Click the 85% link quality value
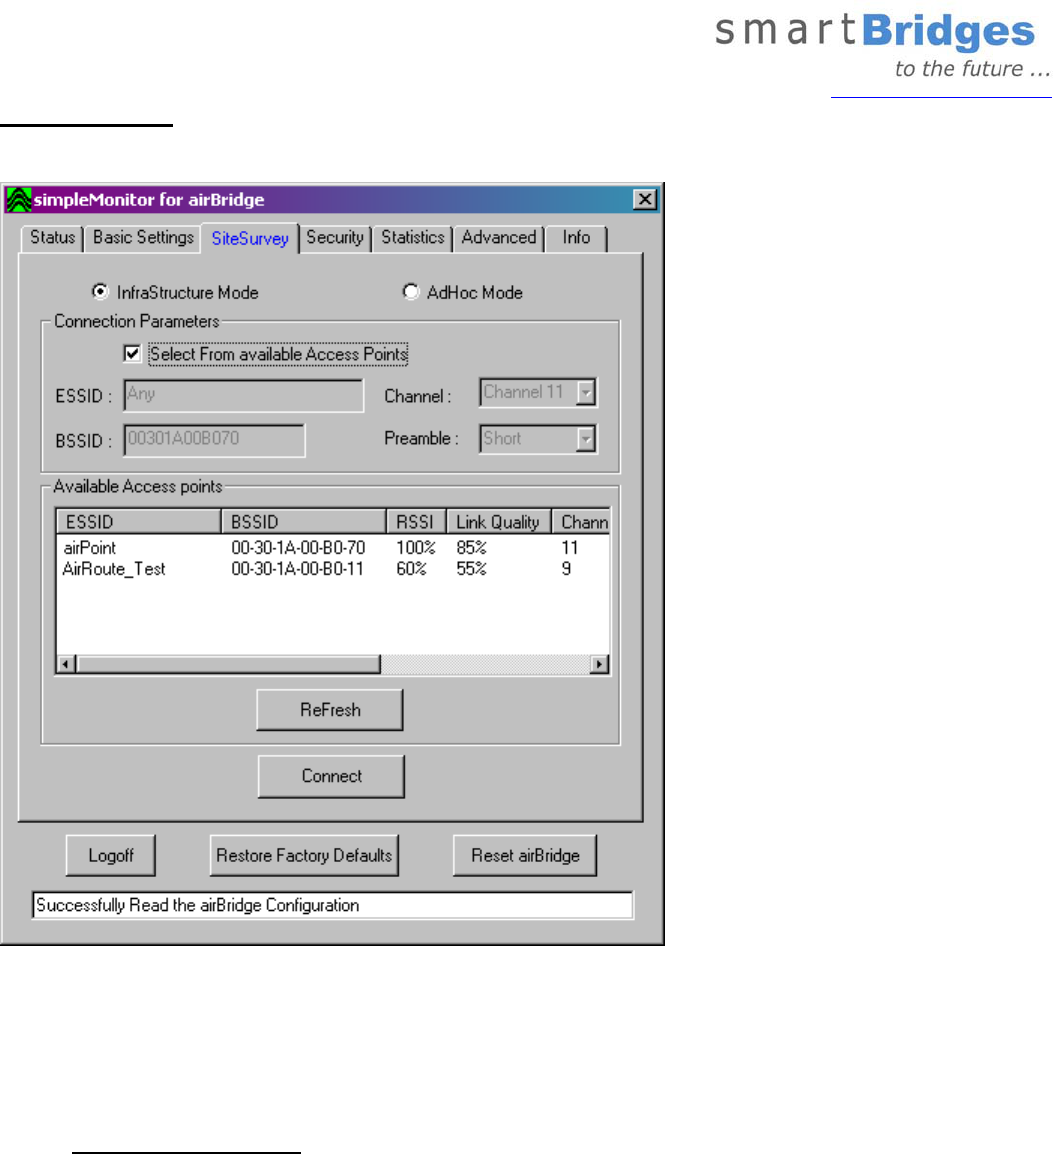1053x1154 pixels. (x=472, y=548)
